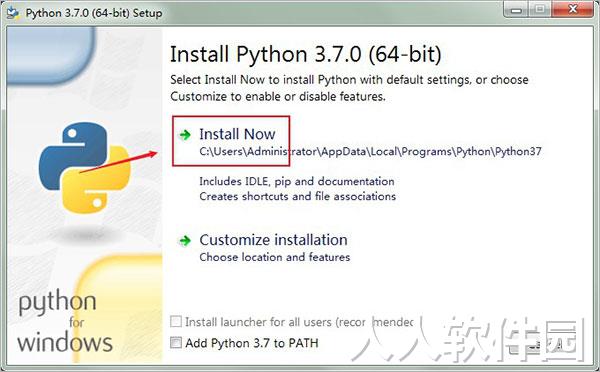Click 'Includes IDLE, pip and documentation' text
Screen dimensions: 600x372
point(297,181)
